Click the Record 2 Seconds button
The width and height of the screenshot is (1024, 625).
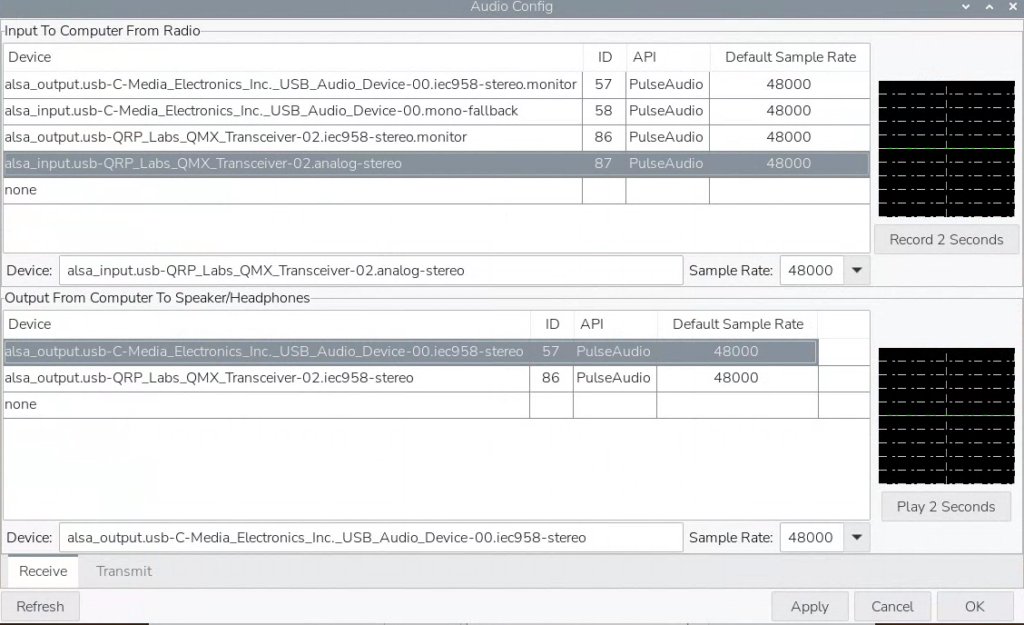946,240
